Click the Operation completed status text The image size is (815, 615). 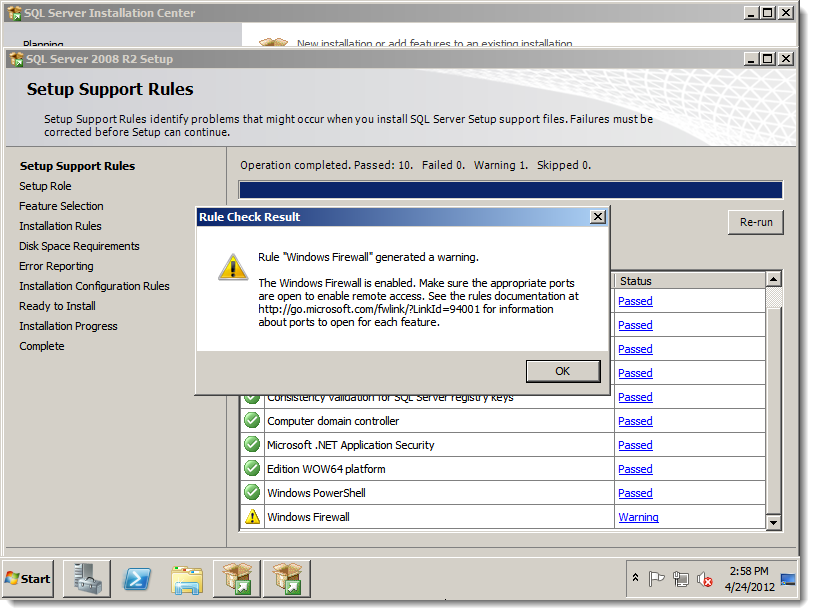click(415, 165)
